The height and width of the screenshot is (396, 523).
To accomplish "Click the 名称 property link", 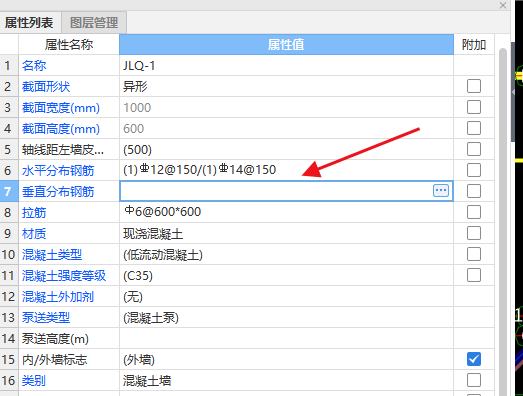I will 34,65.
